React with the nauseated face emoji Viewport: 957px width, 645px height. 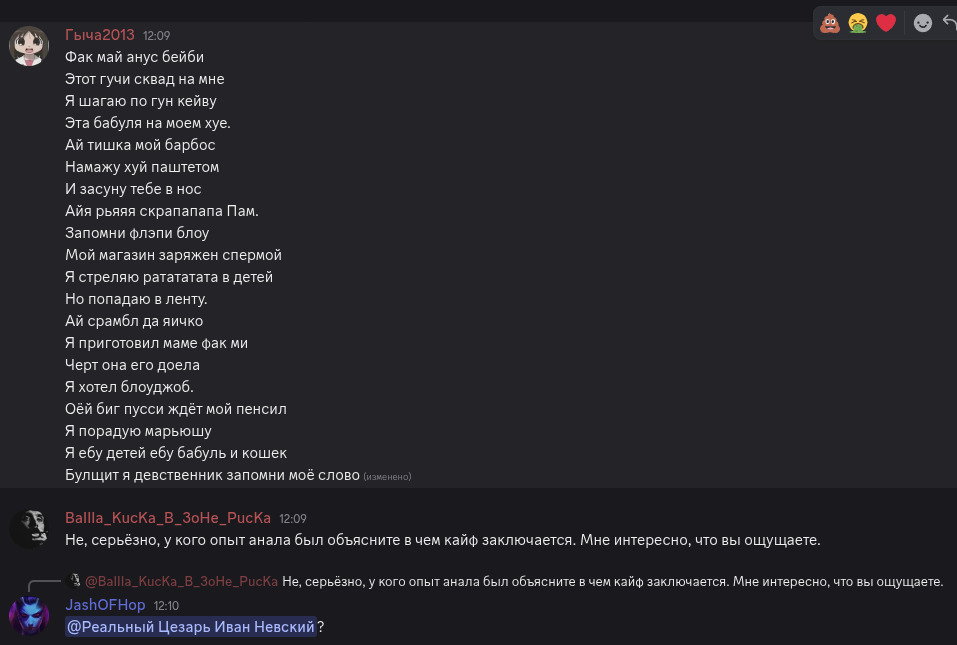tap(857, 22)
